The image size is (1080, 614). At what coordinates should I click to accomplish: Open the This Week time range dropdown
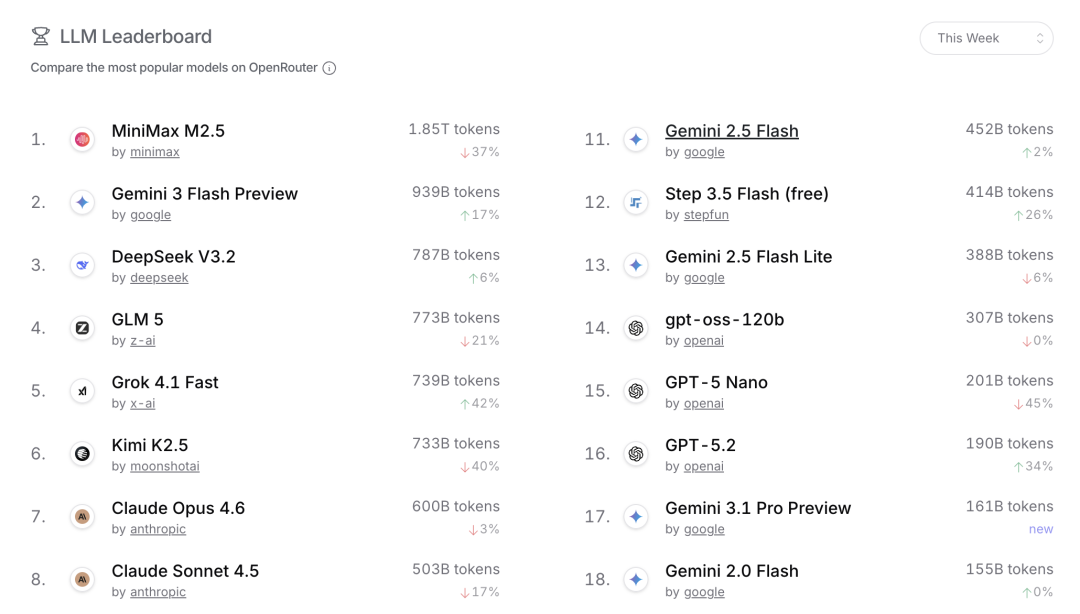click(x=986, y=39)
